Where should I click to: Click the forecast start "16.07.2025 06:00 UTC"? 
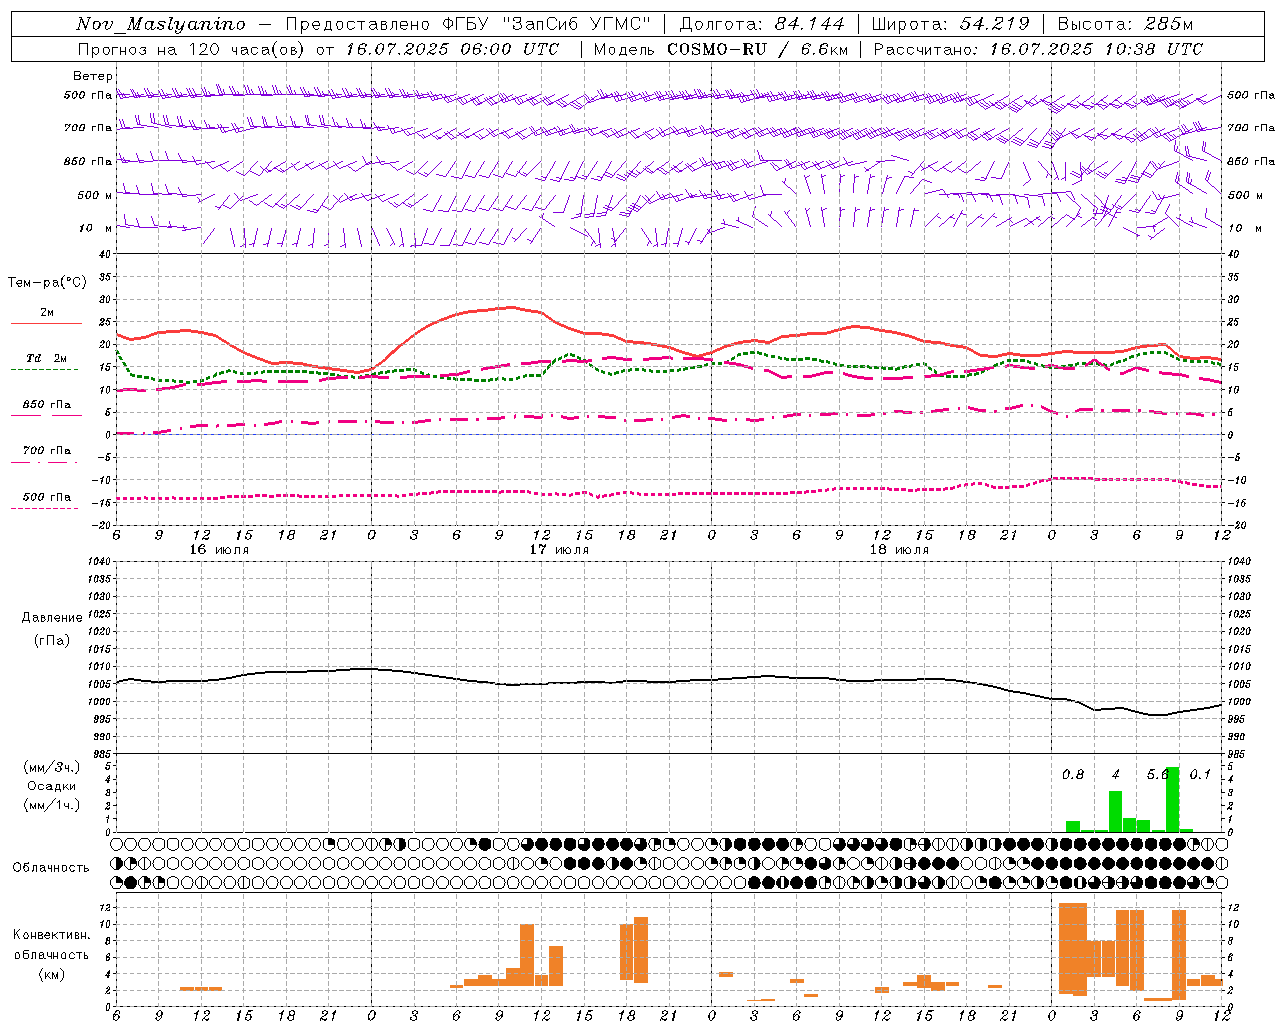pyautogui.click(x=452, y=48)
